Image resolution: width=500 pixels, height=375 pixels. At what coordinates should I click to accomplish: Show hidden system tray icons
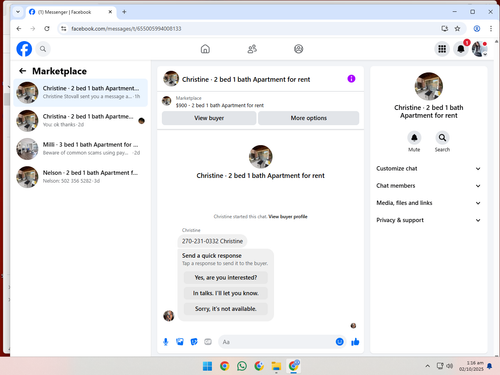tap(428, 366)
